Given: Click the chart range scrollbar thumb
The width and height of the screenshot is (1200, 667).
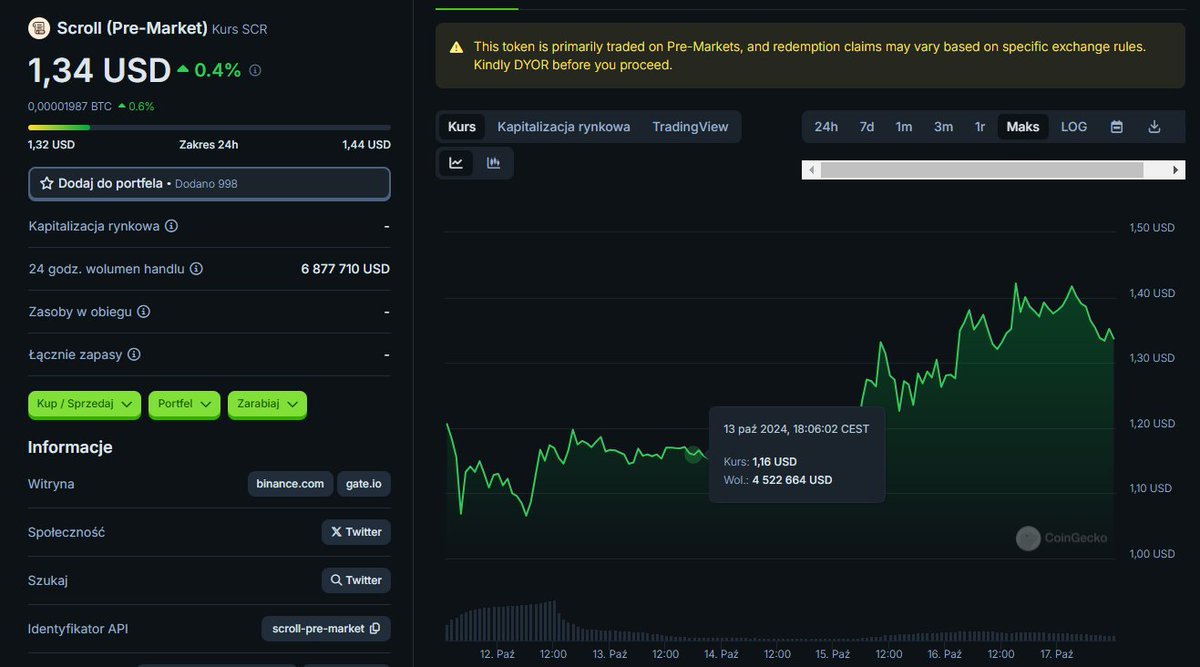Looking at the screenshot, I should click(982, 171).
